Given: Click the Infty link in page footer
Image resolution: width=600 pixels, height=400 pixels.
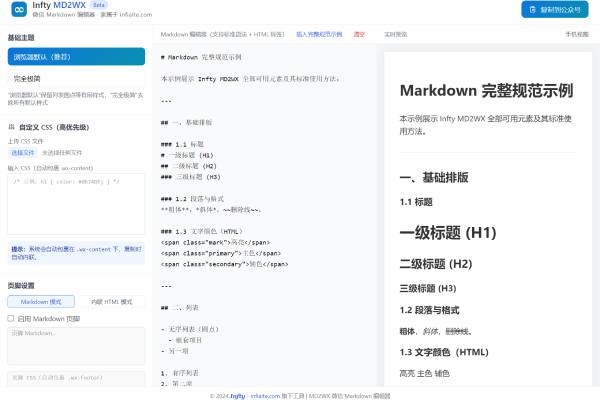Looking at the screenshot, I should [x=237, y=396].
